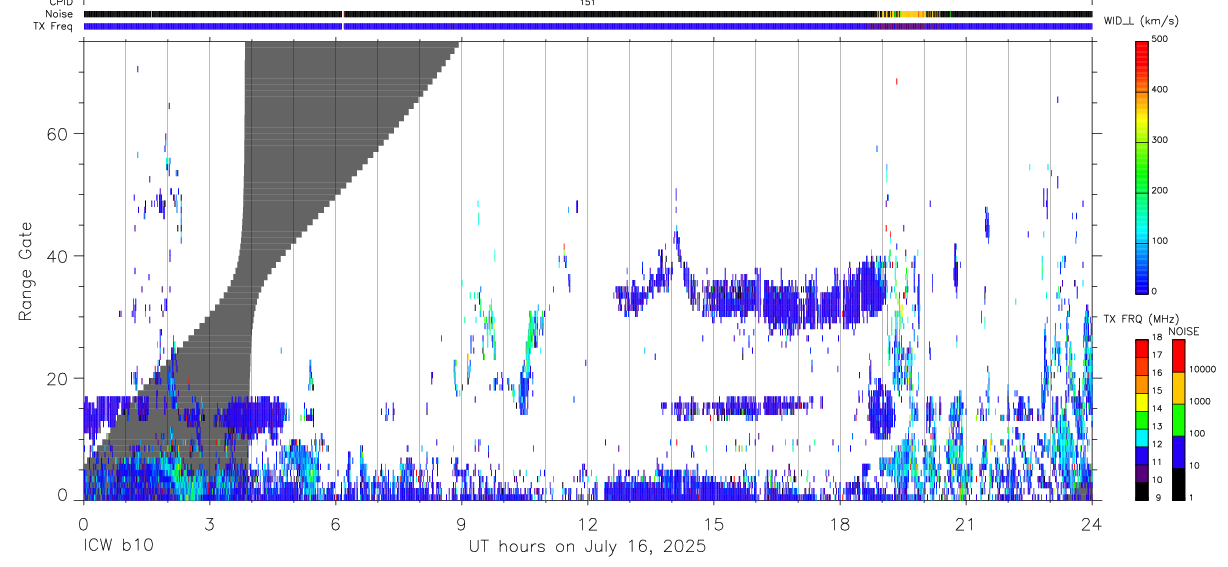Click the '15' hour tick on time axis

point(714,524)
